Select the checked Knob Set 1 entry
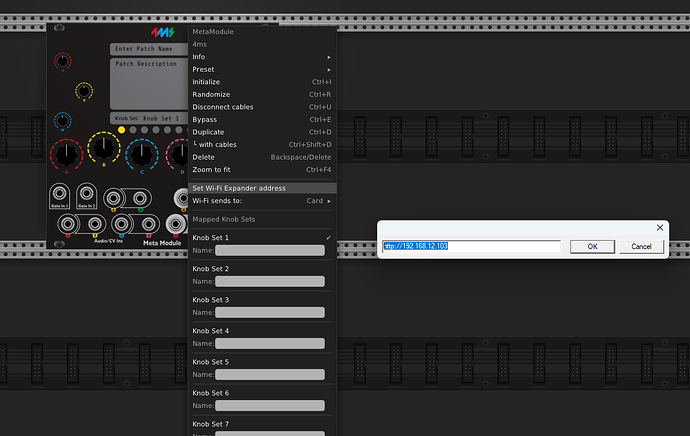The height and width of the screenshot is (436, 690). pyautogui.click(x=262, y=238)
